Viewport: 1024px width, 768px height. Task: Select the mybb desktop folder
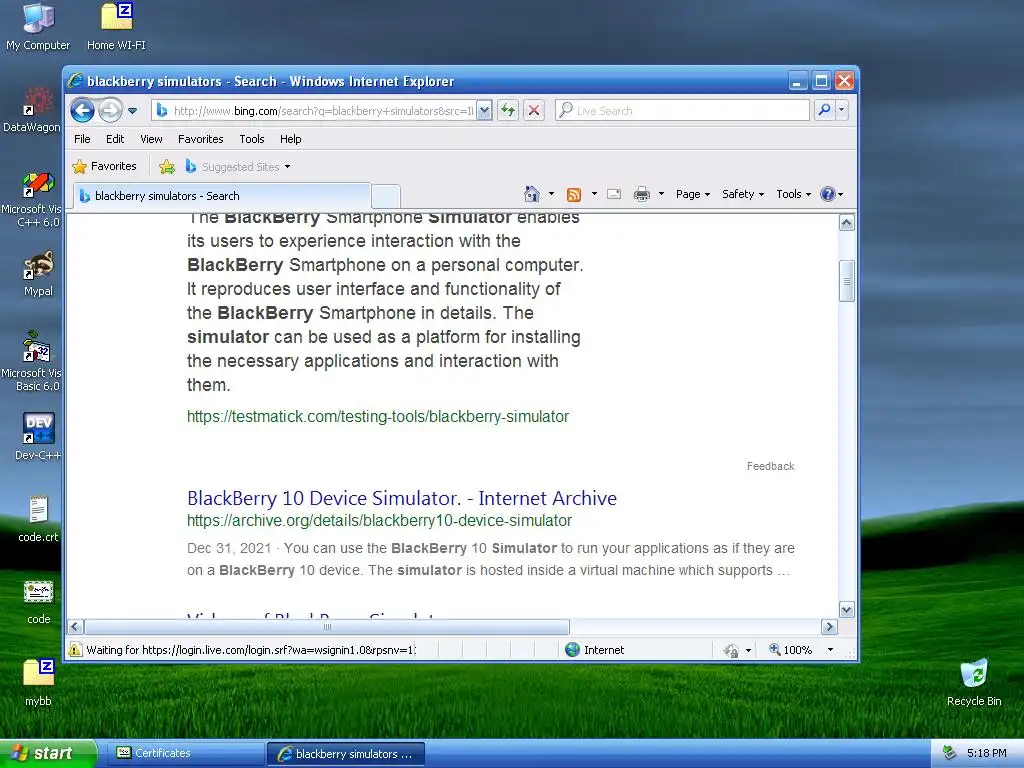38,683
